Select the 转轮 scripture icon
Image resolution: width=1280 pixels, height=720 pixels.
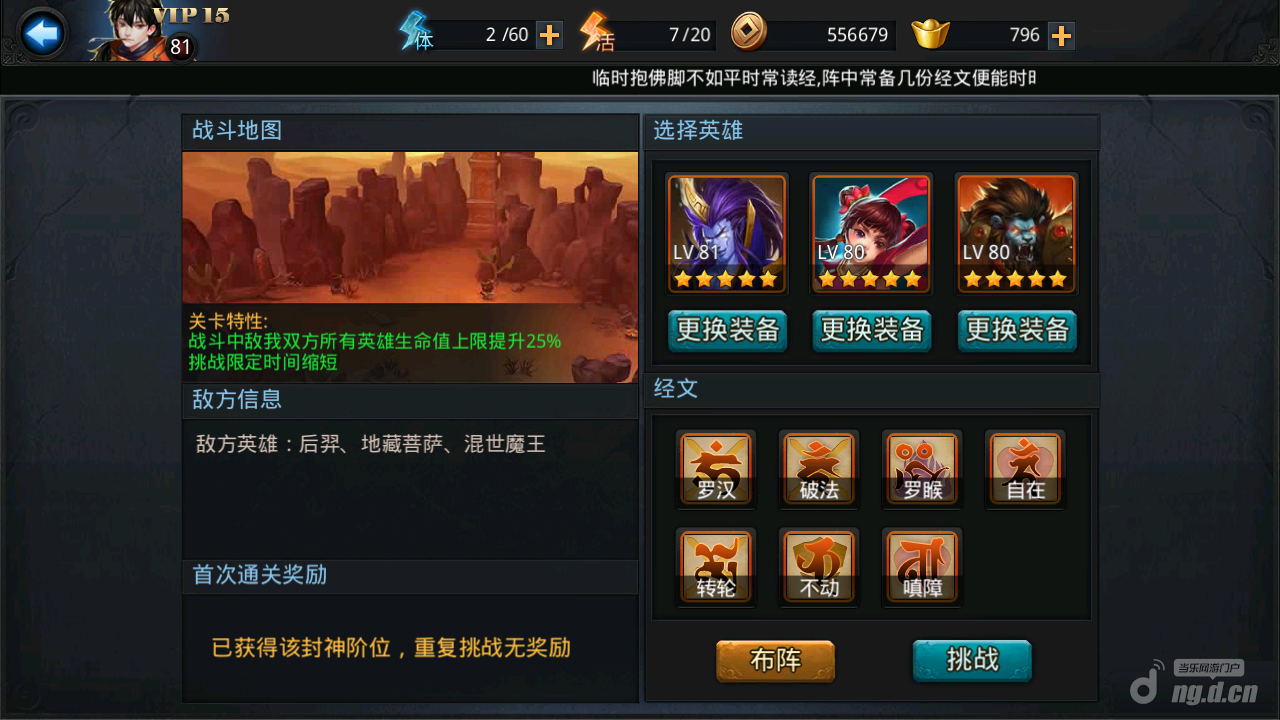click(x=716, y=567)
